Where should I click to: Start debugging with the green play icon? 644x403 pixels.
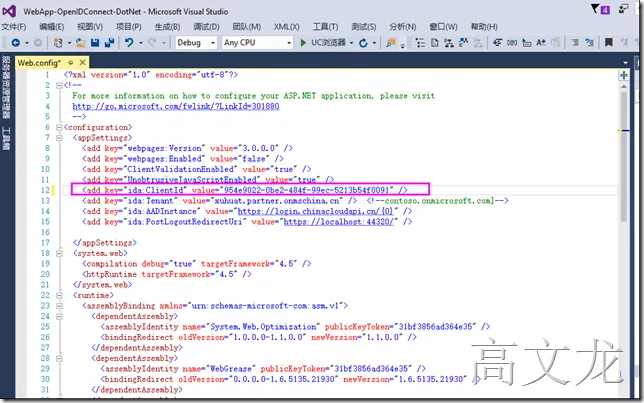tap(303, 43)
